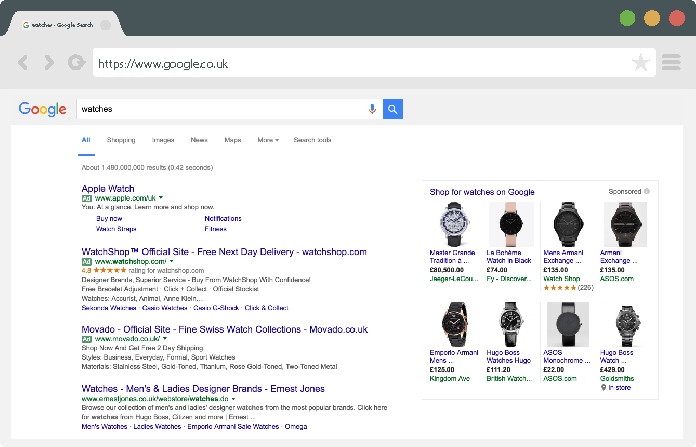Open the ASOS Monochrome product title

point(567,356)
